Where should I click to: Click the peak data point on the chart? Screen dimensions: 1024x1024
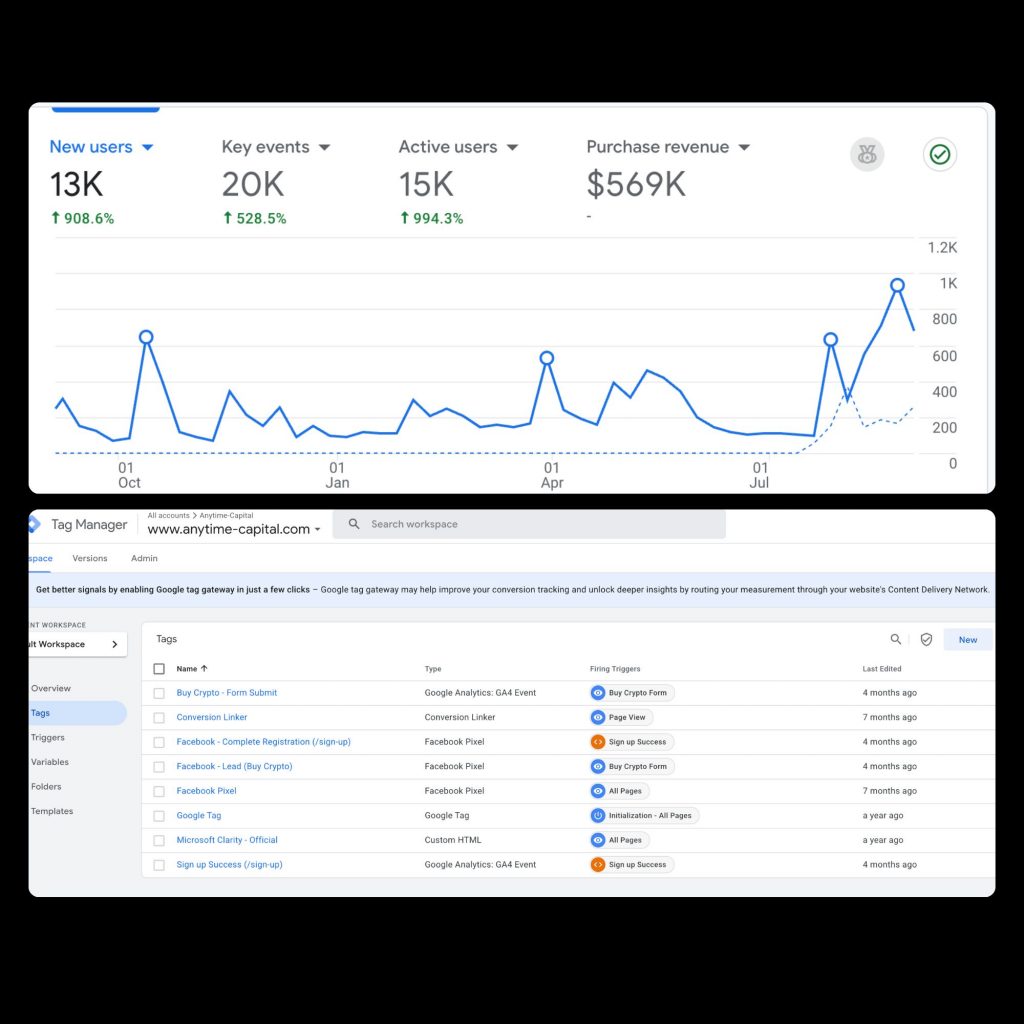[897, 285]
